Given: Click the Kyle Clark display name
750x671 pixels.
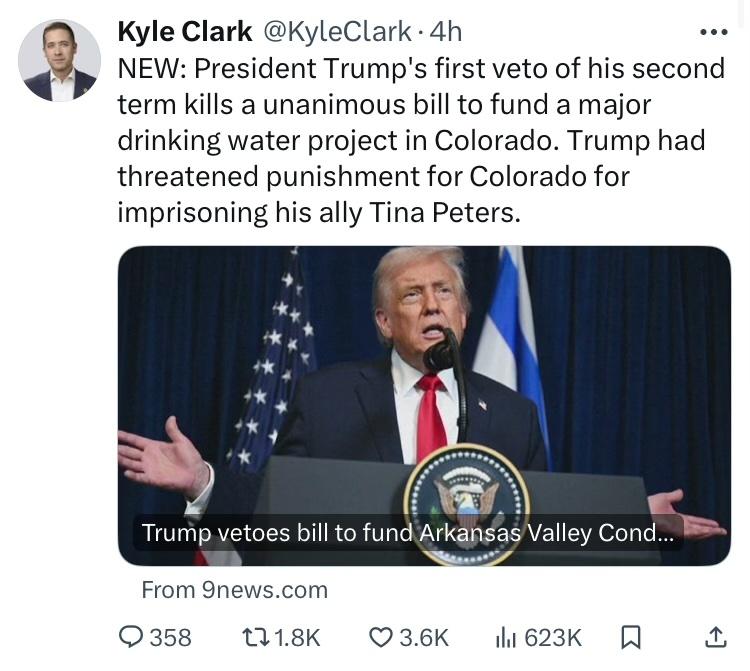Looking at the screenshot, I should pyautogui.click(x=185, y=32).
